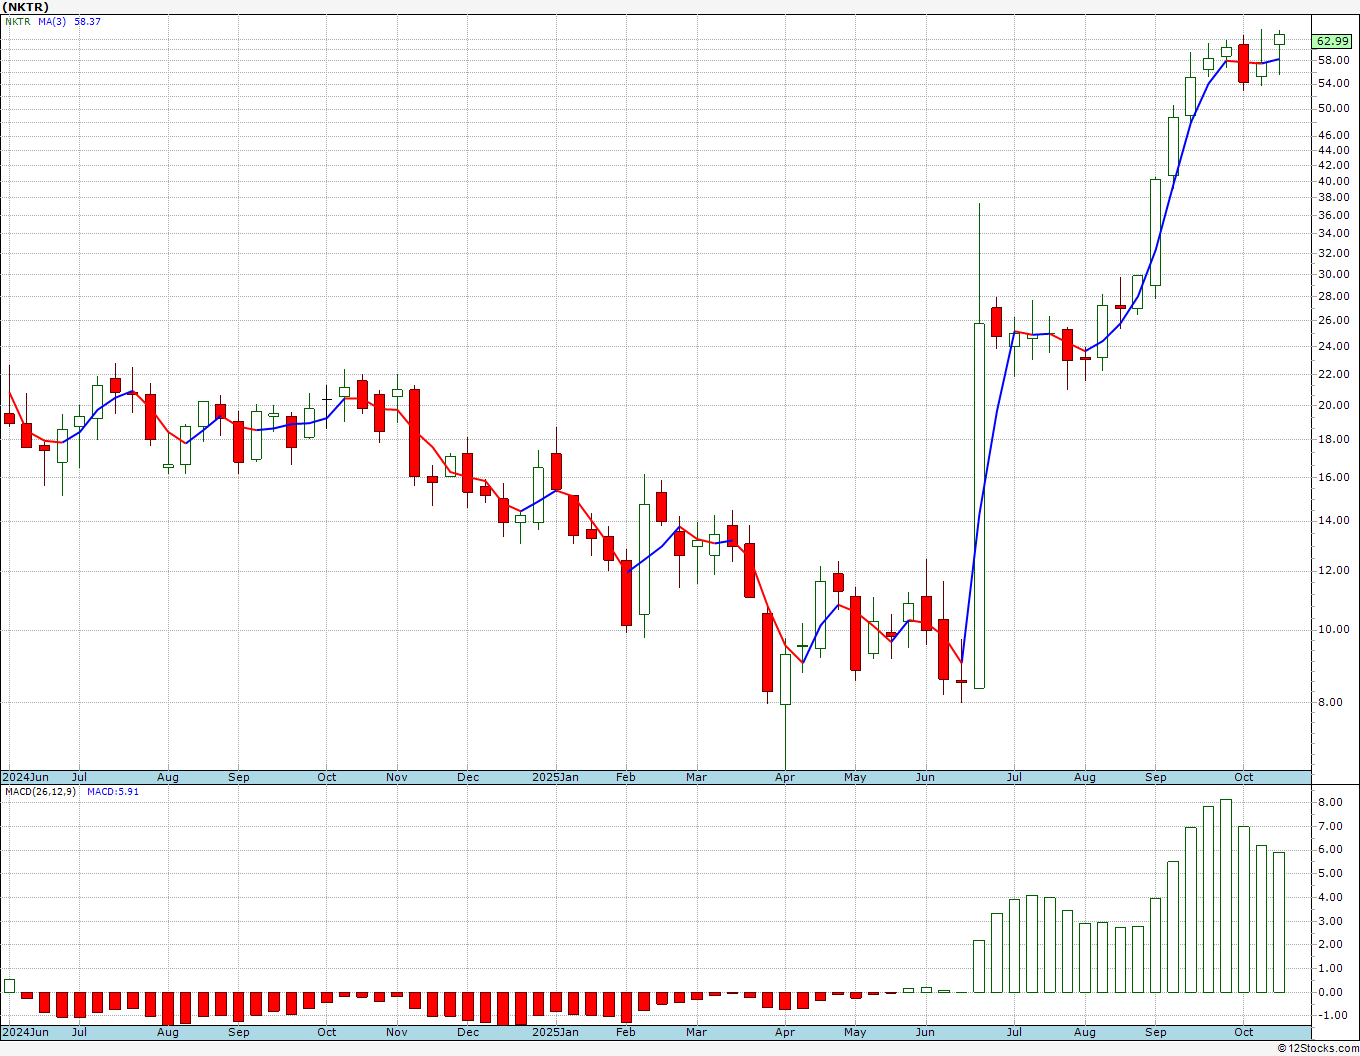Click Nov on the price chart time axis
The image size is (1360, 1056).
point(396,777)
